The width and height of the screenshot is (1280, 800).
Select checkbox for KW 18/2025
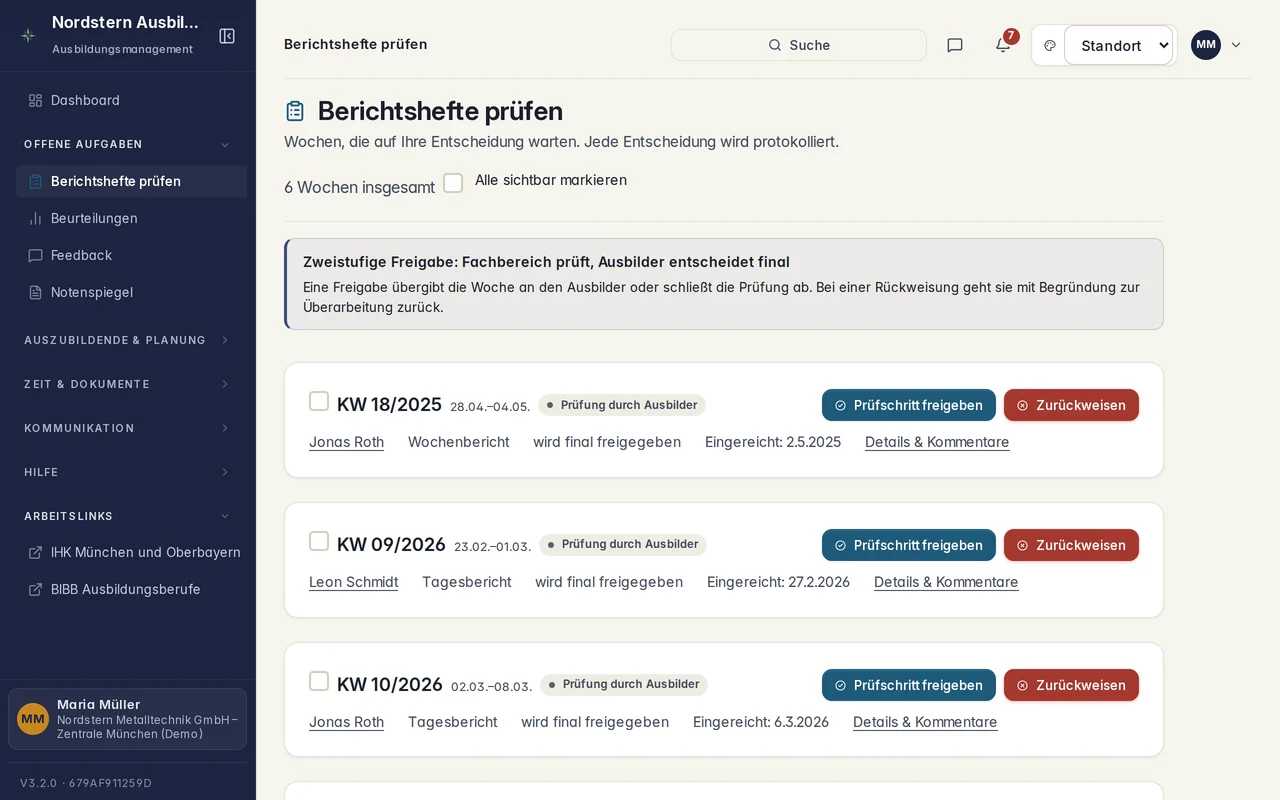pyautogui.click(x=319, y=401)
